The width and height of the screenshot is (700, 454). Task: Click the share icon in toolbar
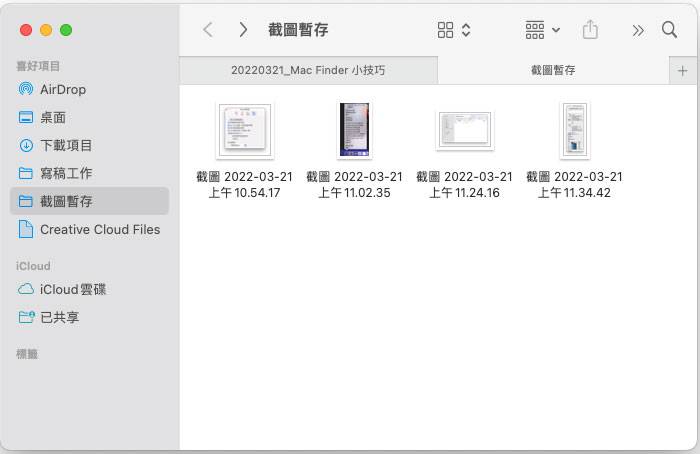pyautogui.click(x=590, y=30)
